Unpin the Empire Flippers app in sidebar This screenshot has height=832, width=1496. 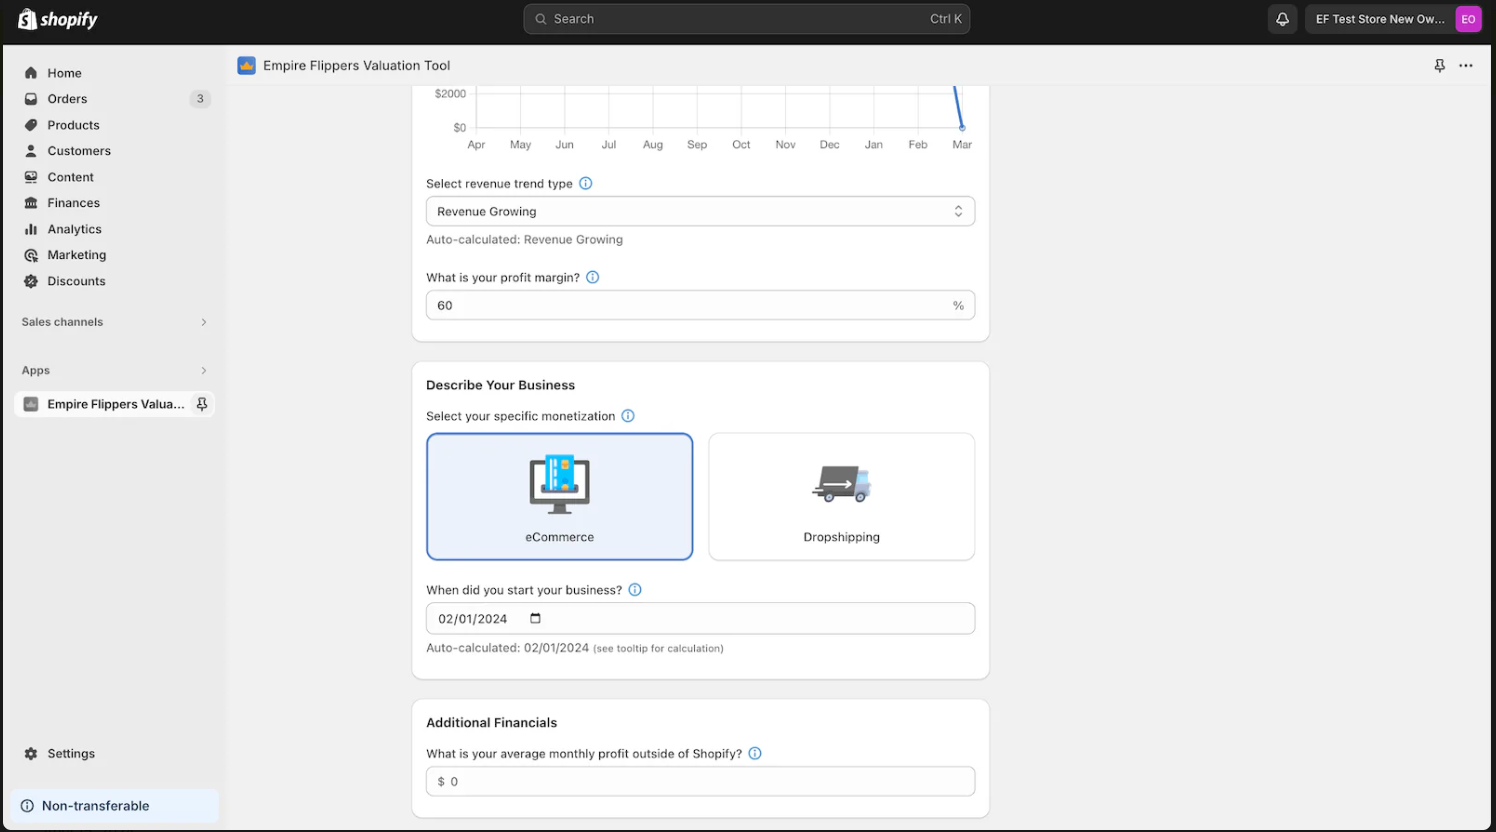coord(202,404)
